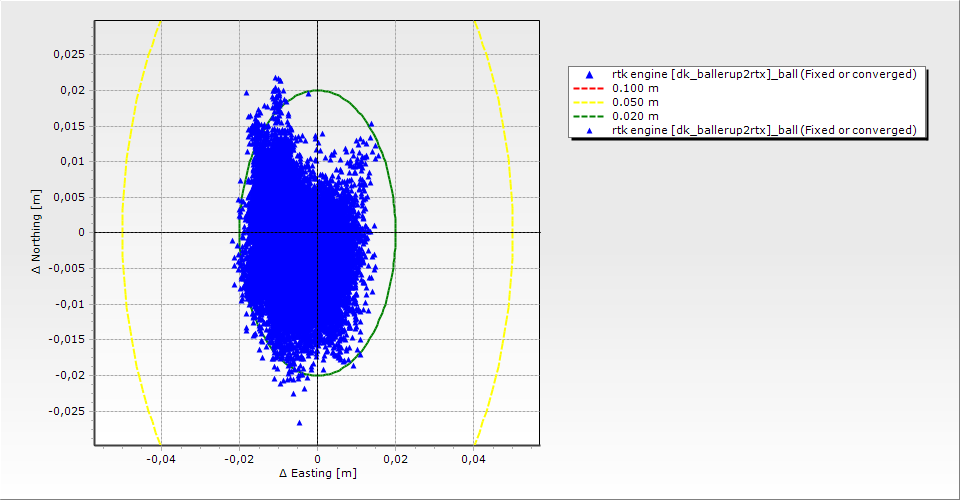
Task: Click the yellow dashed line legend swatch
Action: (x=588, y=103)
